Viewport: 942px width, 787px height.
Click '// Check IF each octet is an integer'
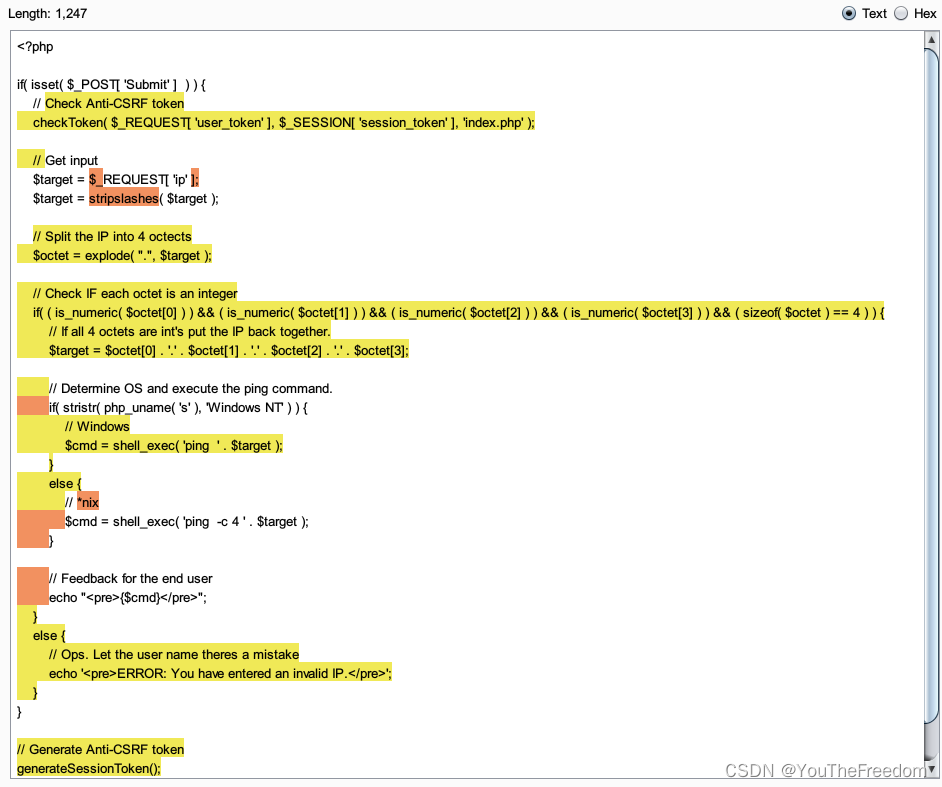coord(135,294)
